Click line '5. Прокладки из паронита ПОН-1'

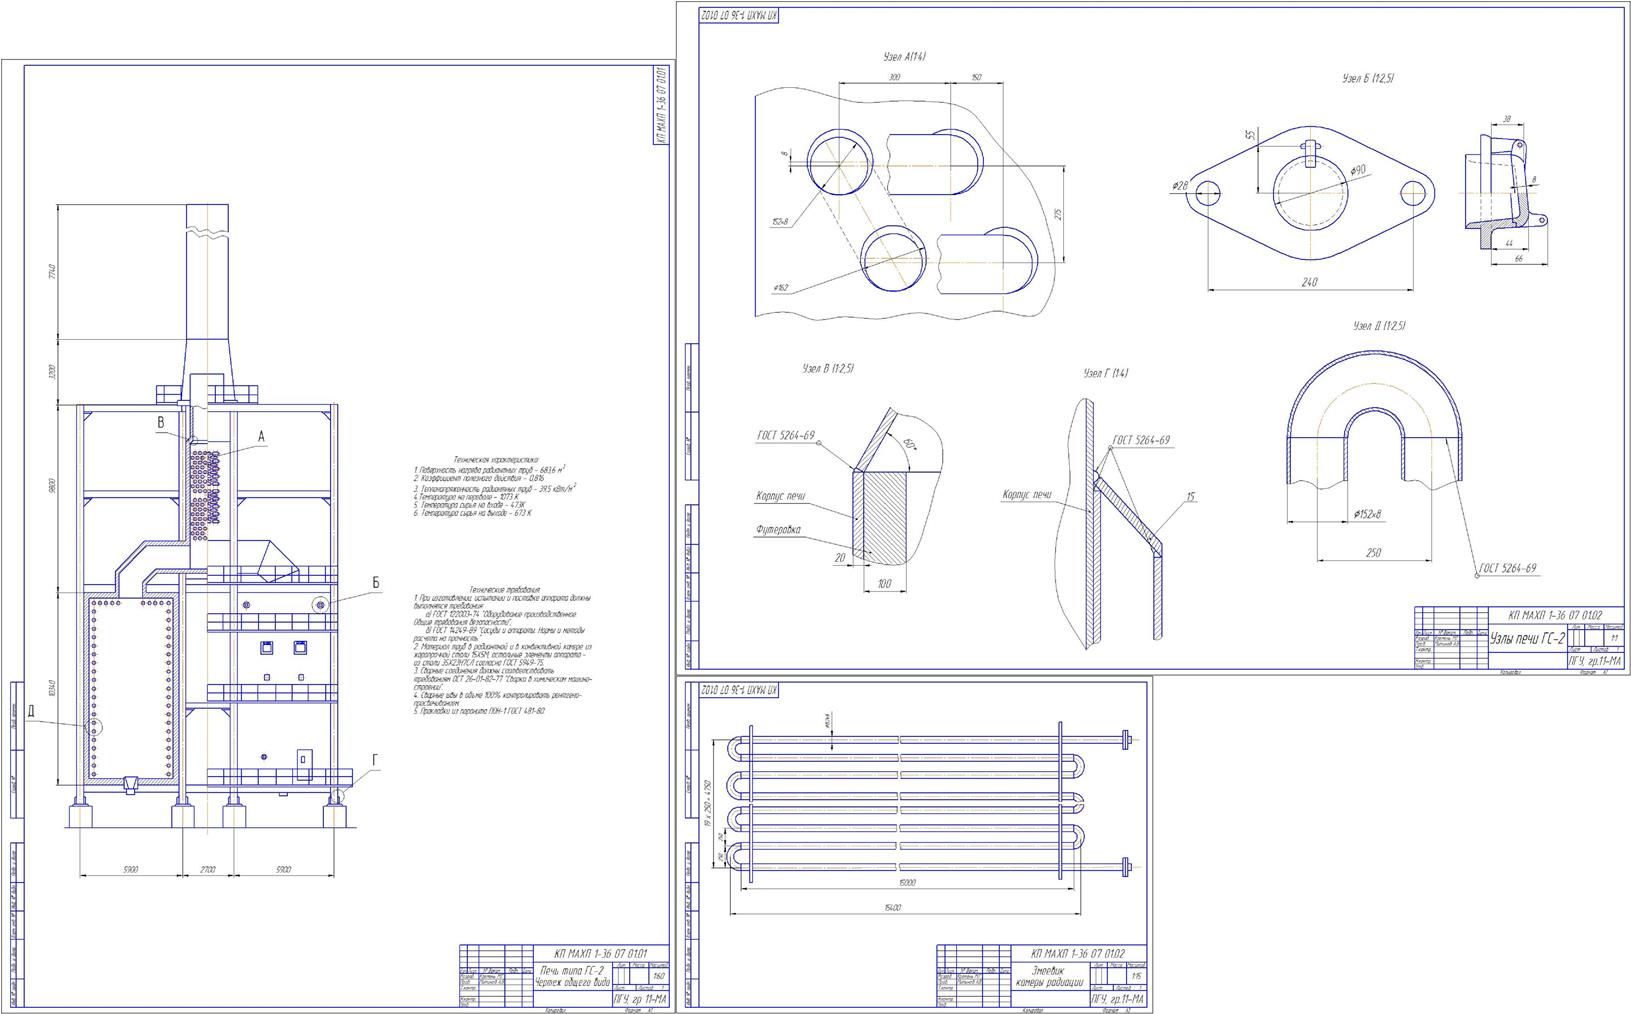(479, 711)
